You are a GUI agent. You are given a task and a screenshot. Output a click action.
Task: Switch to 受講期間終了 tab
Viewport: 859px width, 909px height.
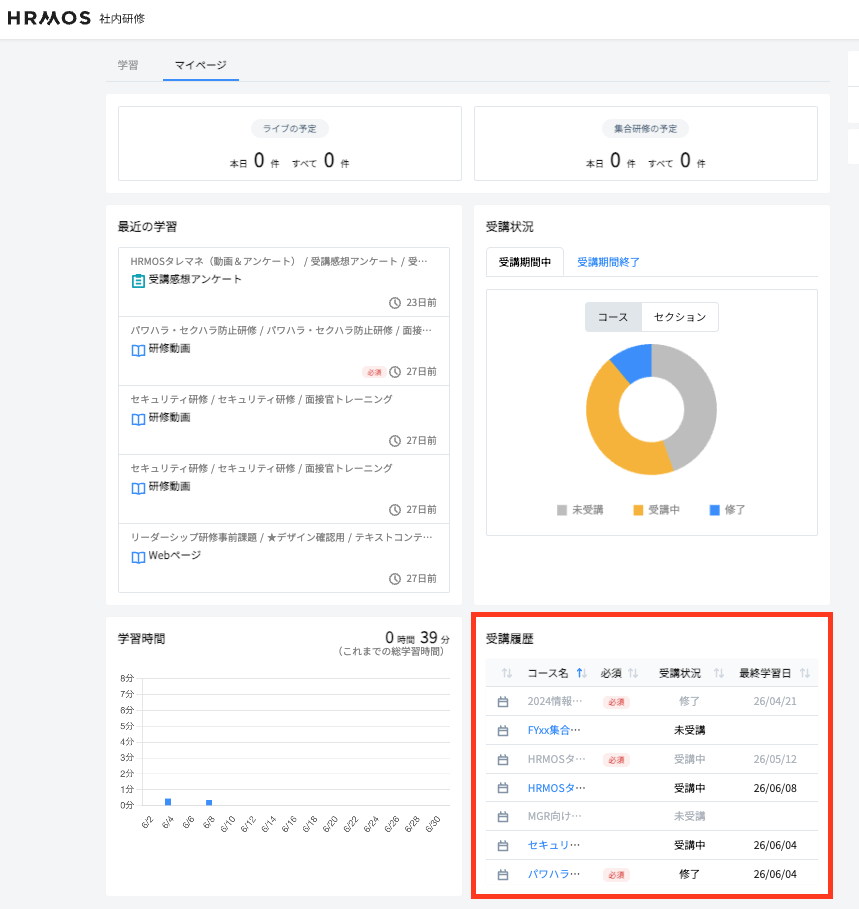(x=608, y=262)
